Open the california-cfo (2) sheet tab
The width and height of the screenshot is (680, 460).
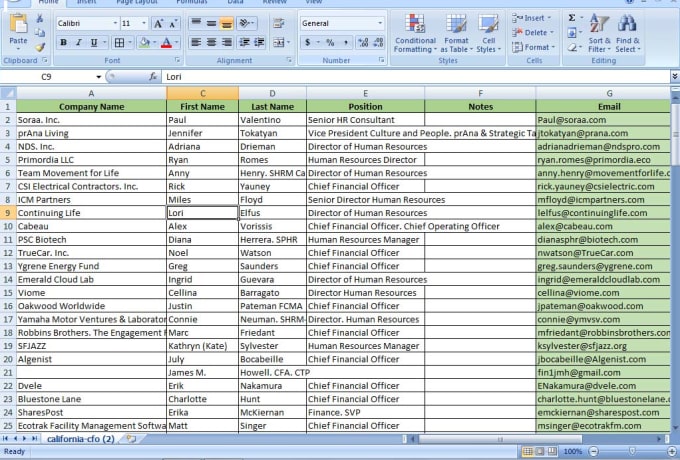pyautogui.click(x=81, y=439)
